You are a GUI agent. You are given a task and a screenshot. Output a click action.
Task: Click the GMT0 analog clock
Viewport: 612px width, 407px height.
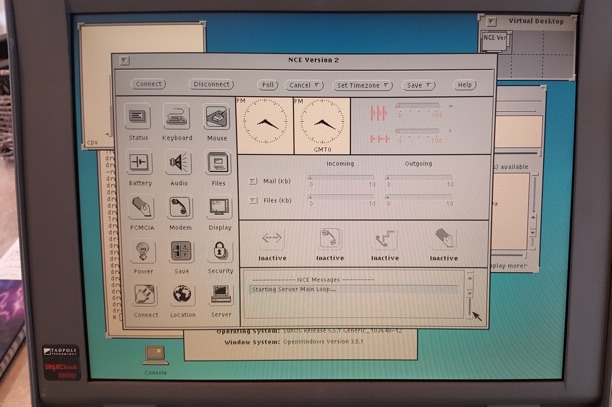point(322,125)
